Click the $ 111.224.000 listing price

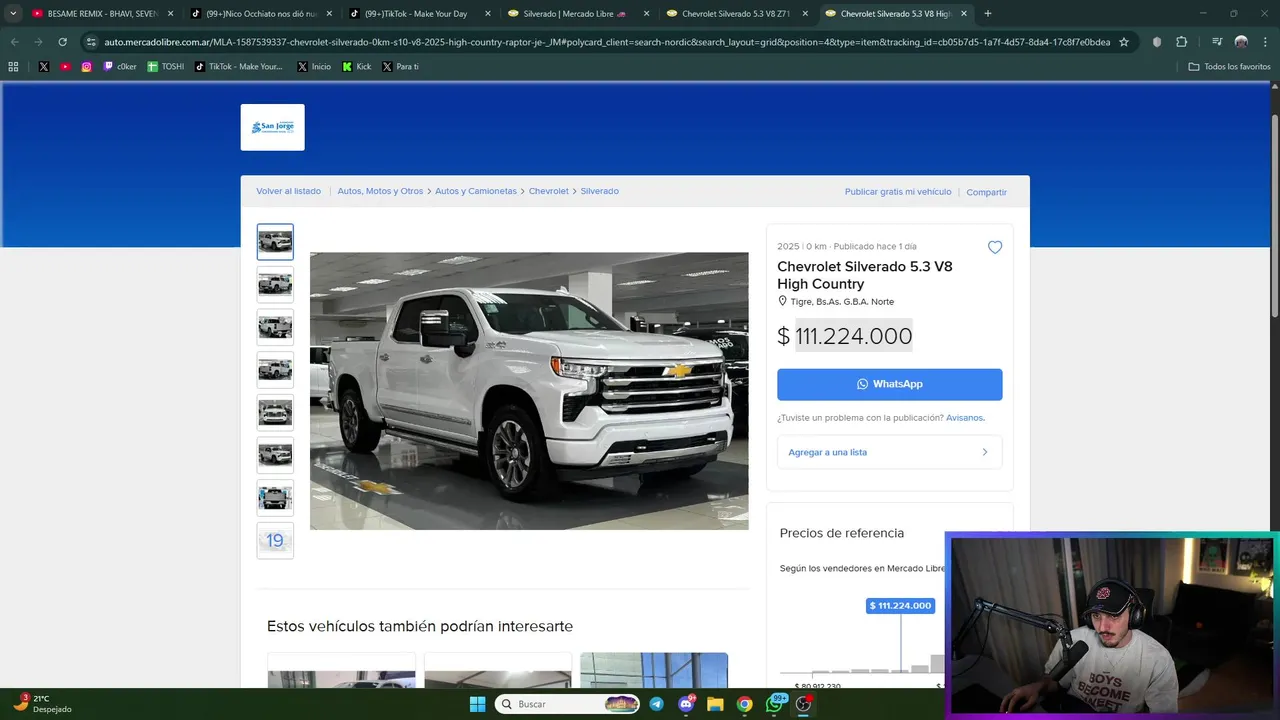845,336
